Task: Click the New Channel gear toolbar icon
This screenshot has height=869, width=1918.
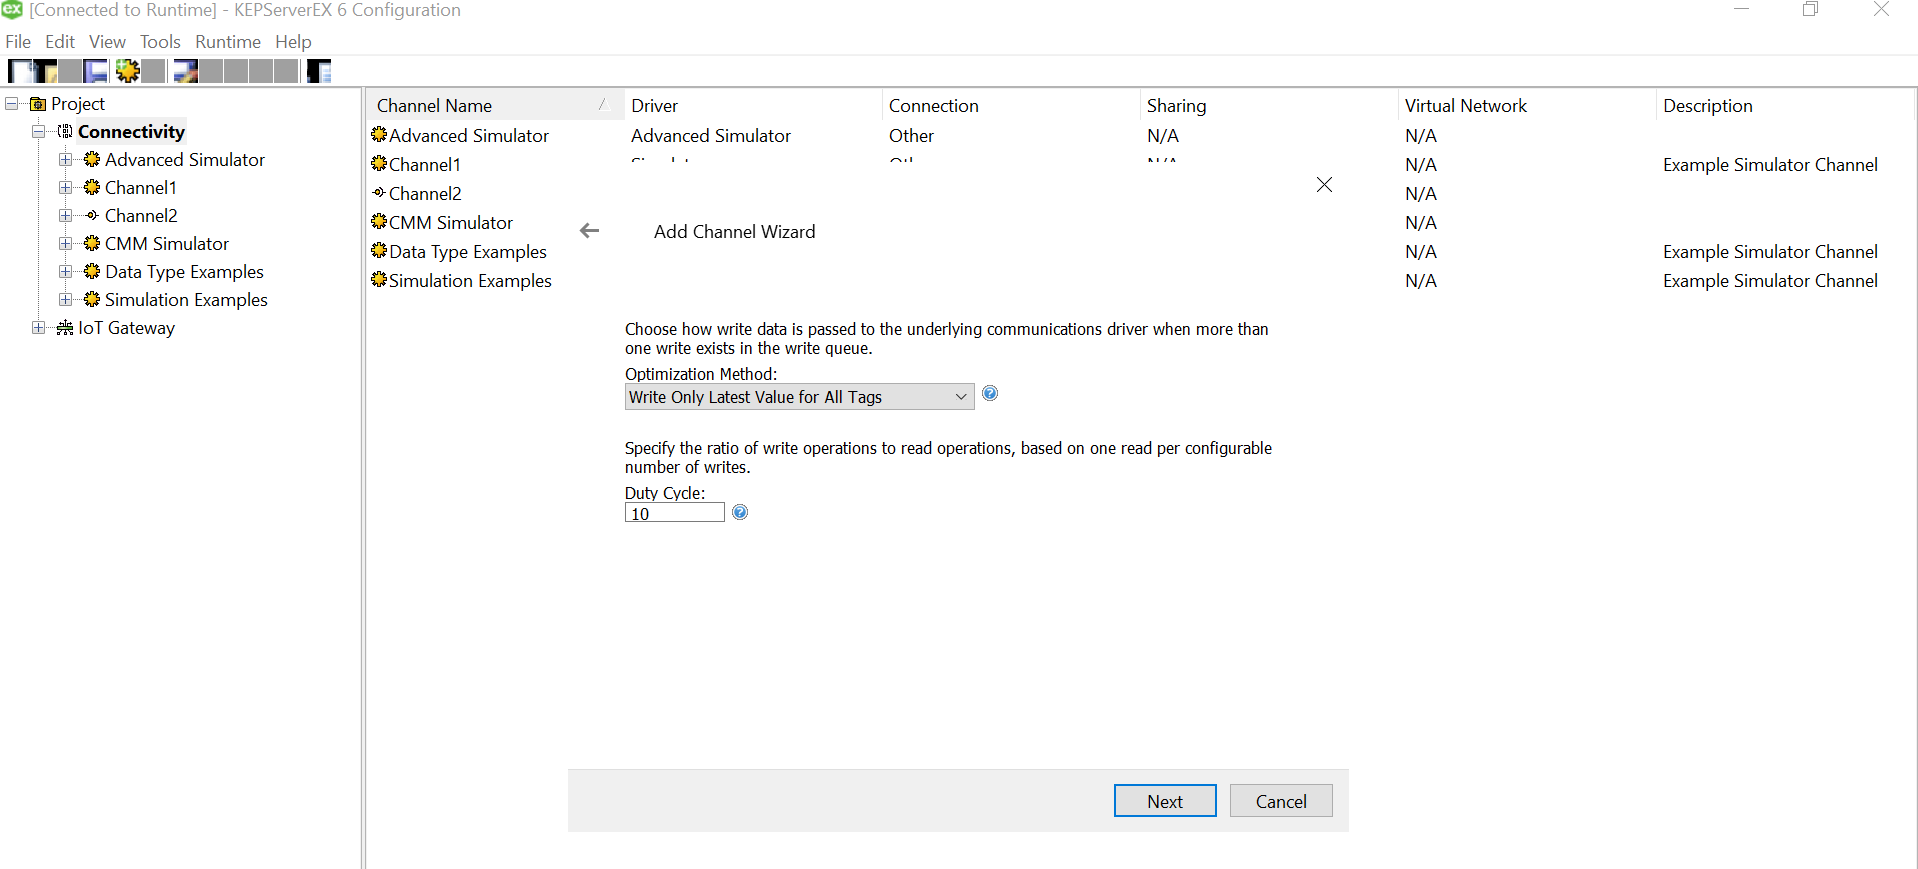Action: point(128,71)
